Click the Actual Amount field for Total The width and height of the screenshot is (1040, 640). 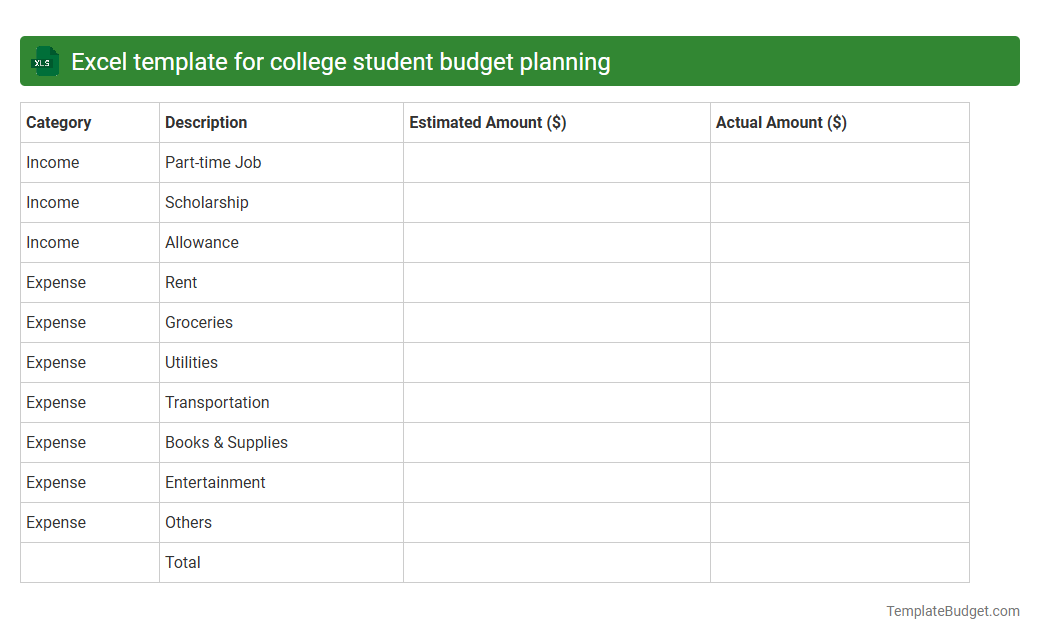(x=839, y=562)
